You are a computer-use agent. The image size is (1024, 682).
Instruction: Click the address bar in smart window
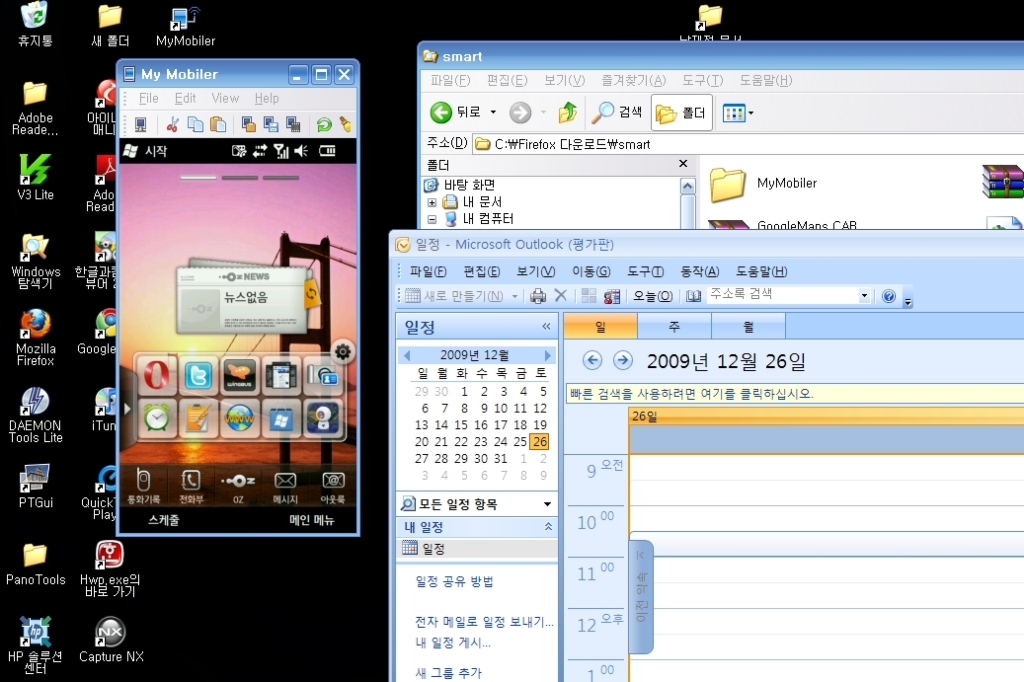[748, 144]
